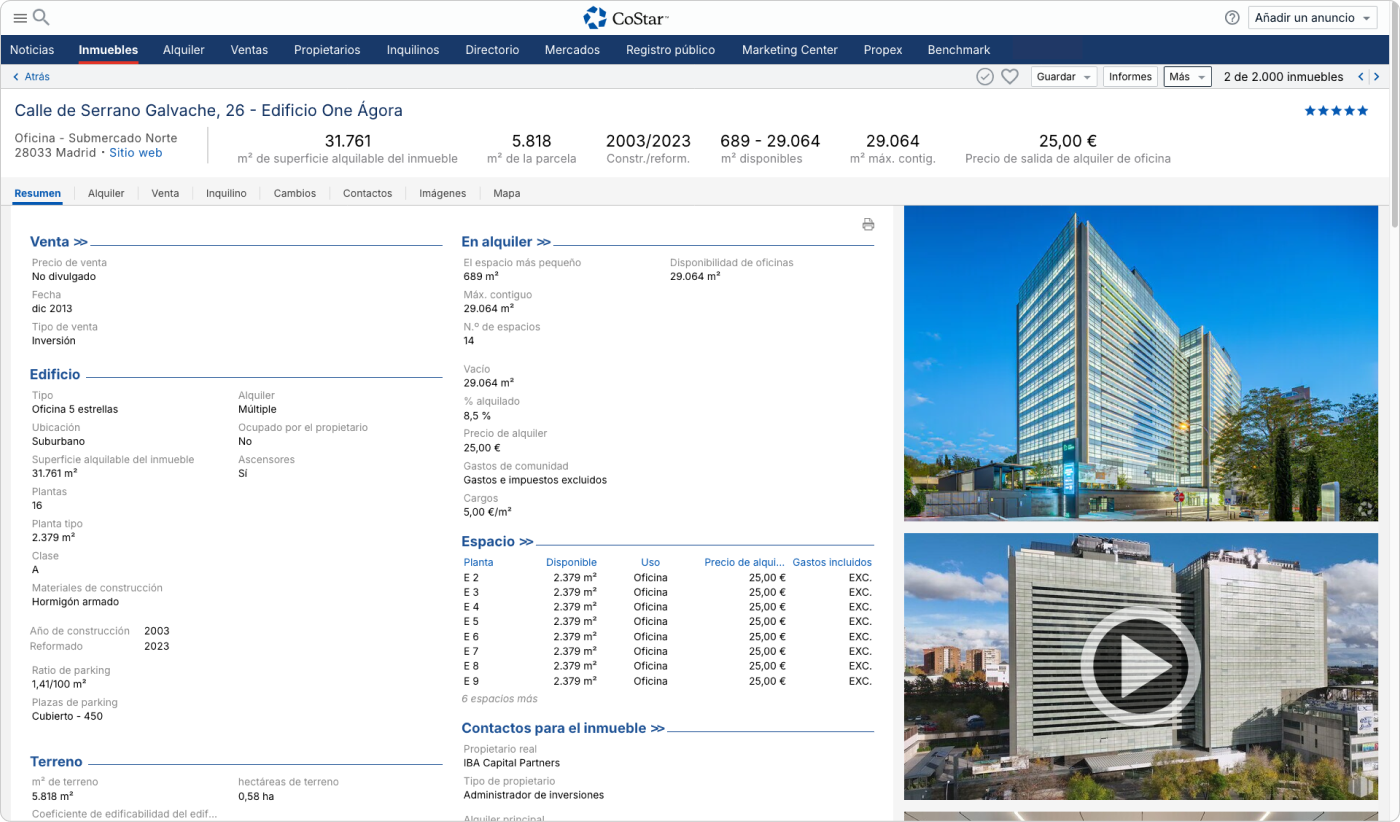Open the Añadir un anuncio dropdown
Viewport: 1400px width, 822px height.
click(x=1312, y=18)
